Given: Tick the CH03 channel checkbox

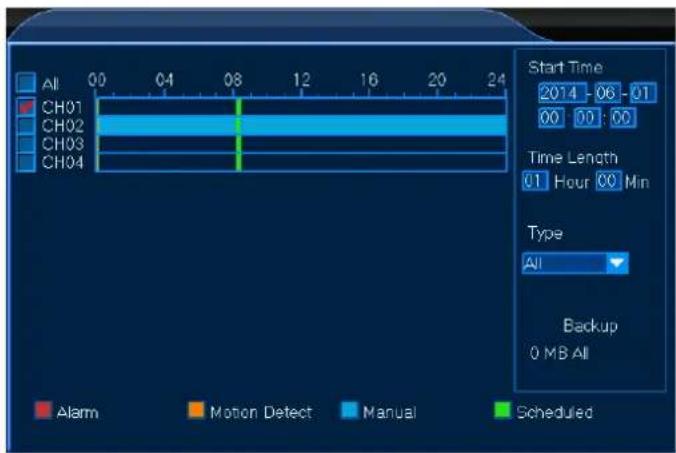Looking at the screenshot, I should (25, 144).
